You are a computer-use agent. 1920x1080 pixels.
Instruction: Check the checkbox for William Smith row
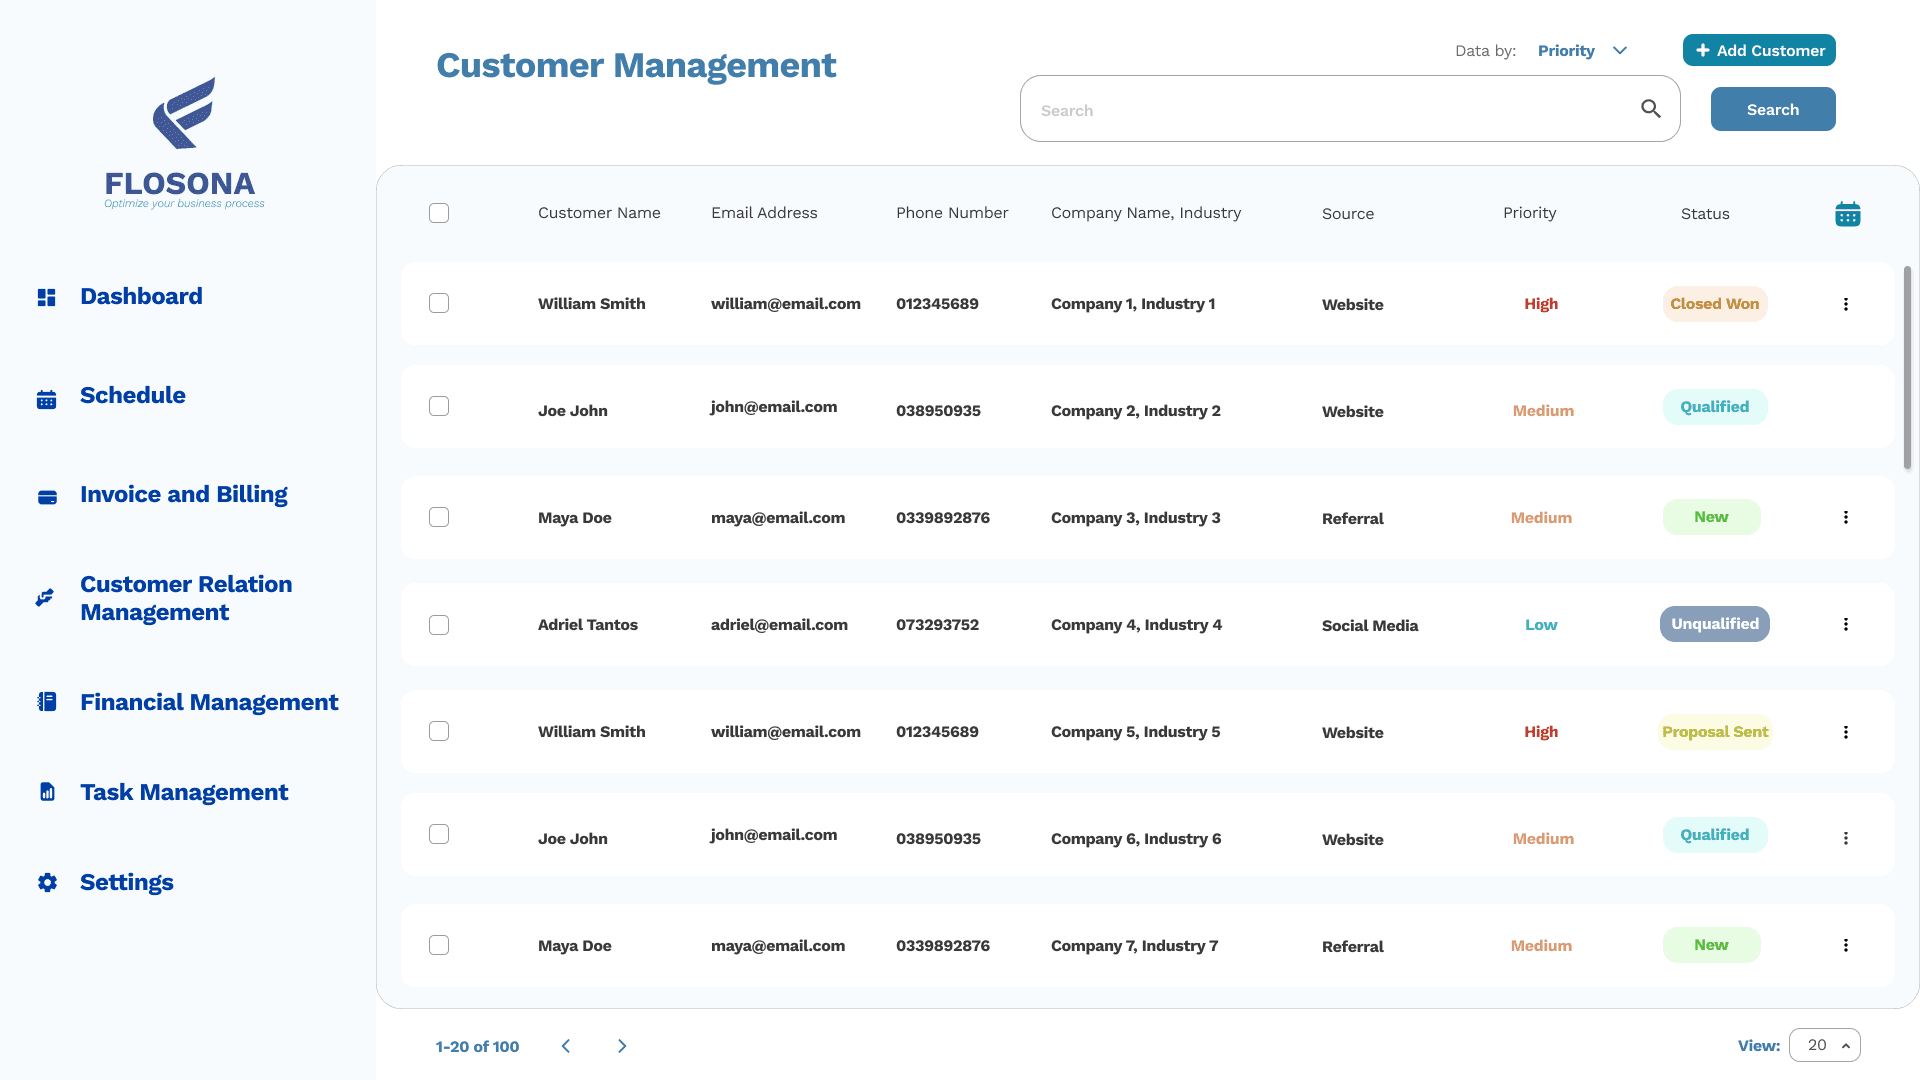(x=439, y=303)
